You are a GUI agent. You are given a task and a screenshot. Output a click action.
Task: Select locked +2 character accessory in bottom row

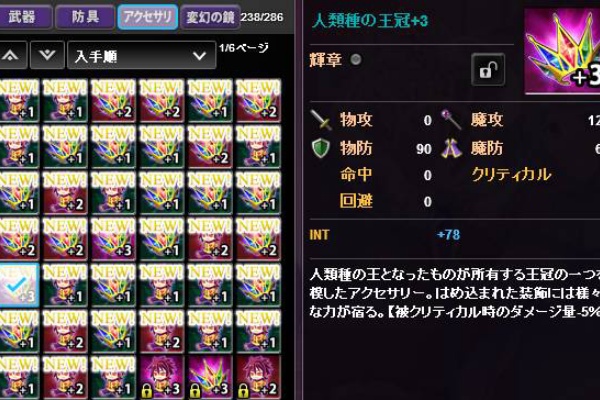(x=258, y=377)
